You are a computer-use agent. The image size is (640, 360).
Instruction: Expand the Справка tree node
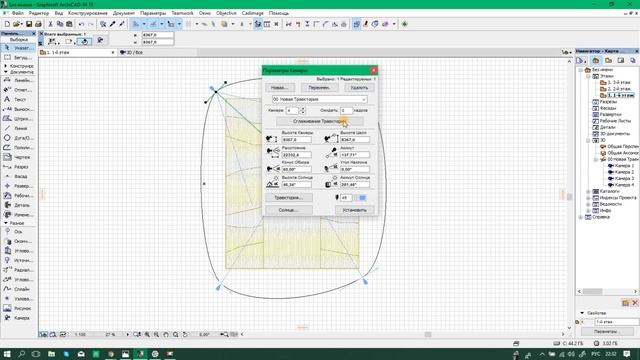[581, 217]
